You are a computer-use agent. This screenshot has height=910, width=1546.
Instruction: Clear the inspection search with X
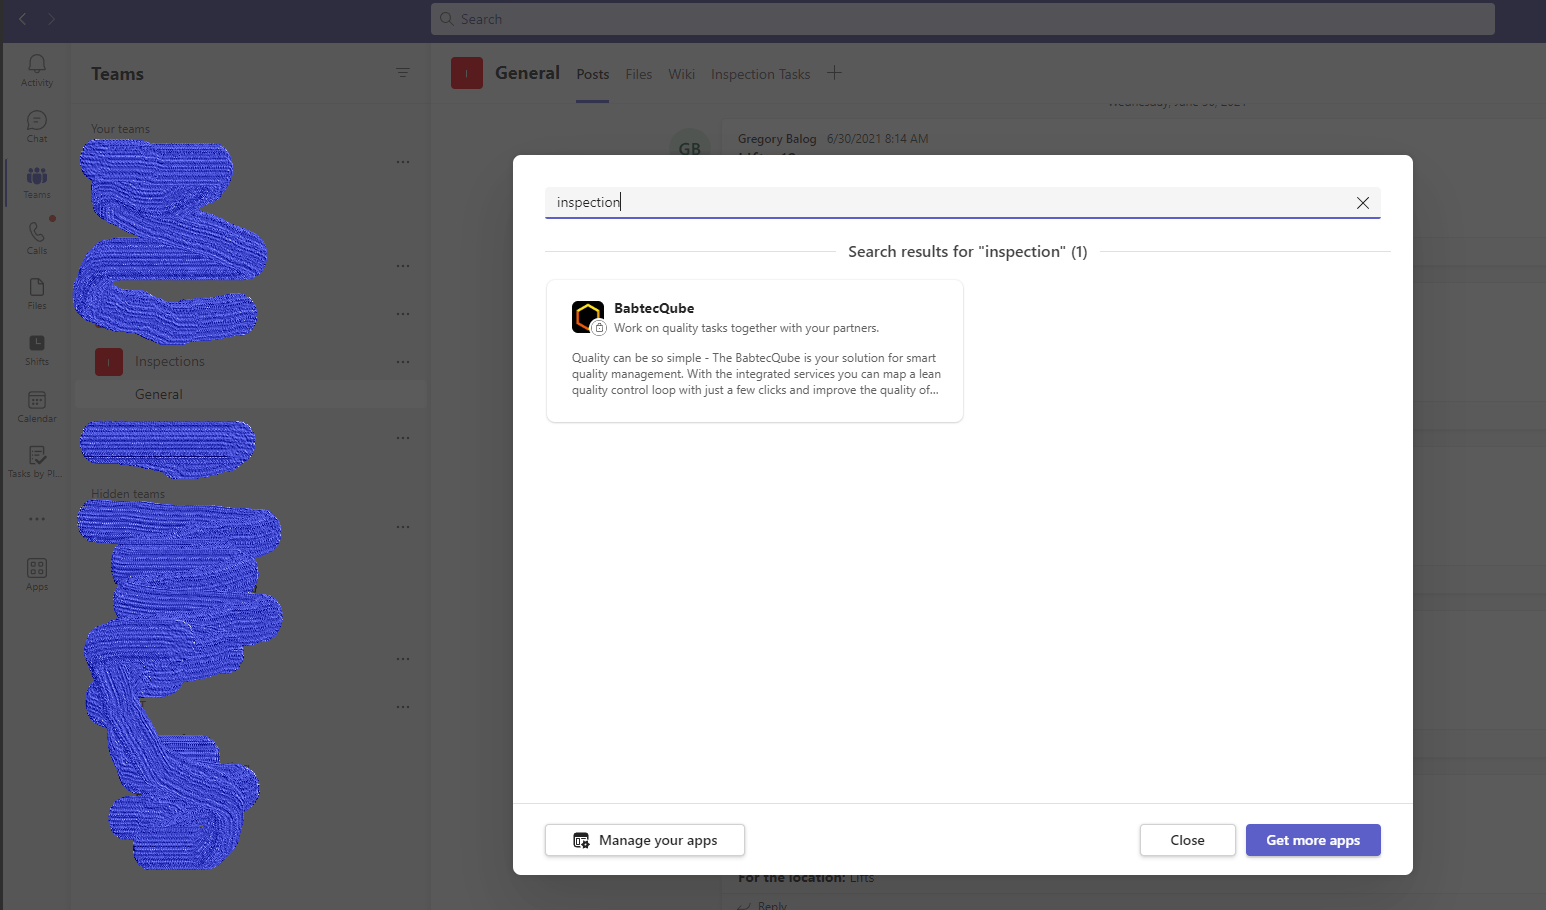point(1363,203)
